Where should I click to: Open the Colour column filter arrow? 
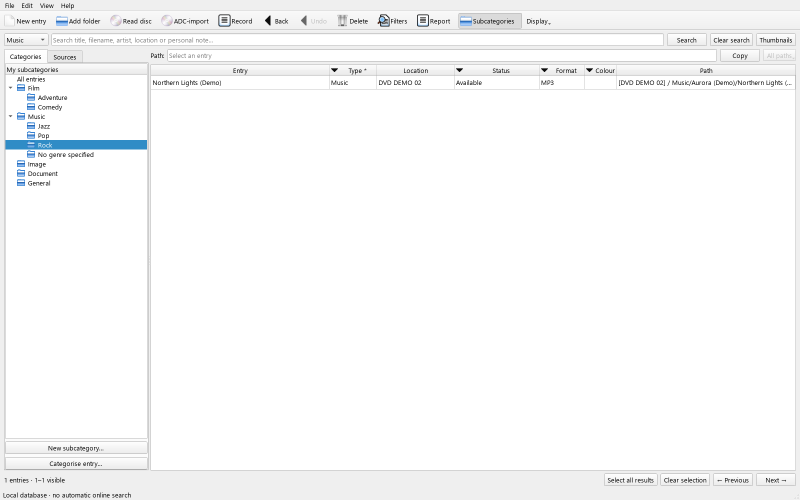coord(589,70)
